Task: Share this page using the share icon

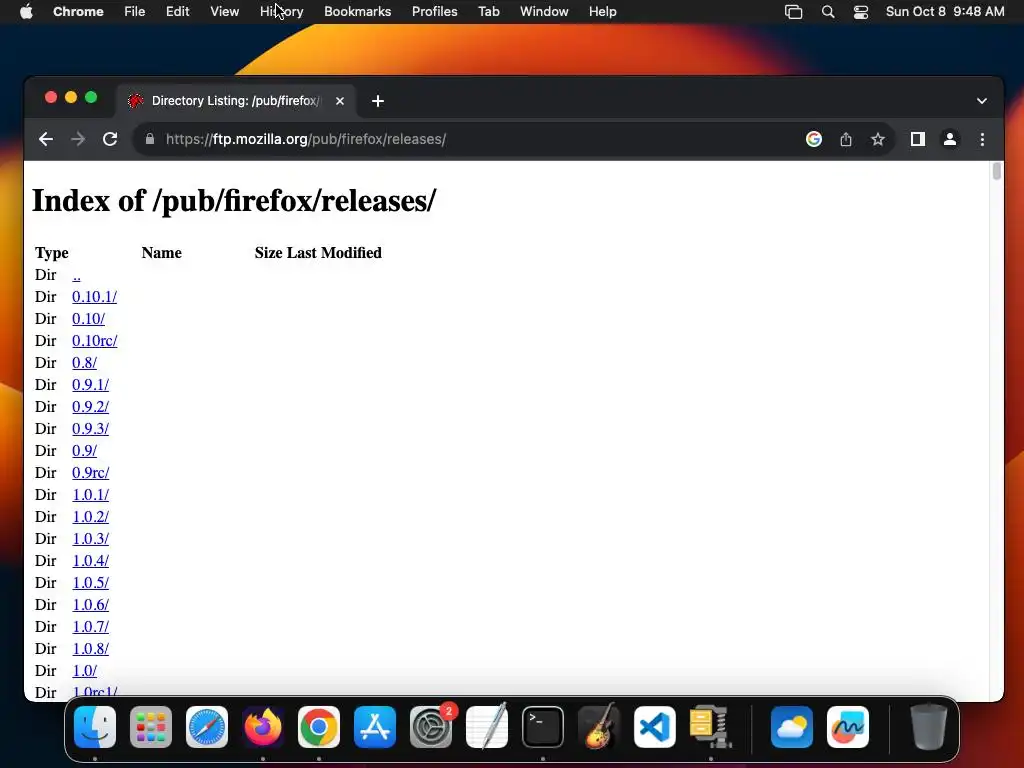Action: pos(846,139)
